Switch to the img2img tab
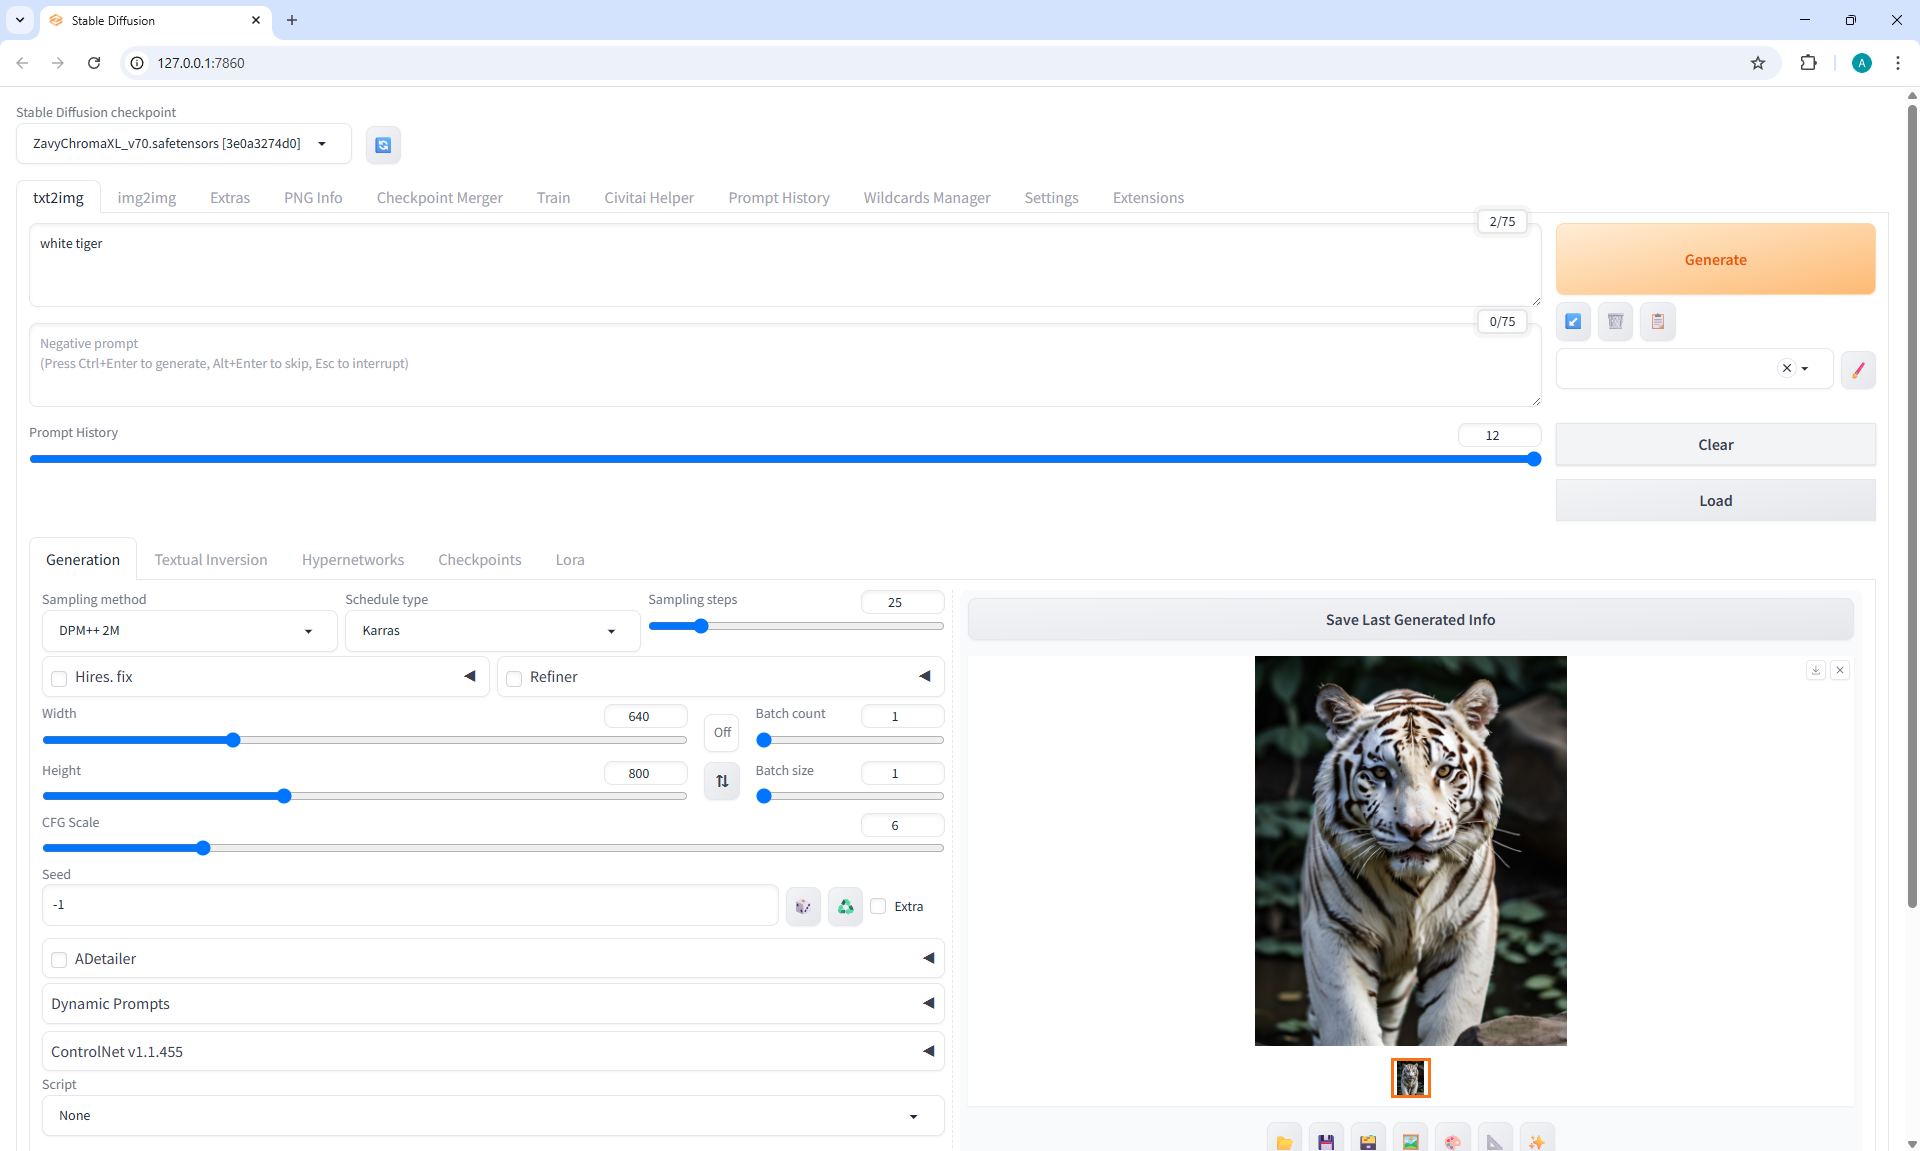Viewport: 1920px width, 1151px height. click(x=147, y=198)
